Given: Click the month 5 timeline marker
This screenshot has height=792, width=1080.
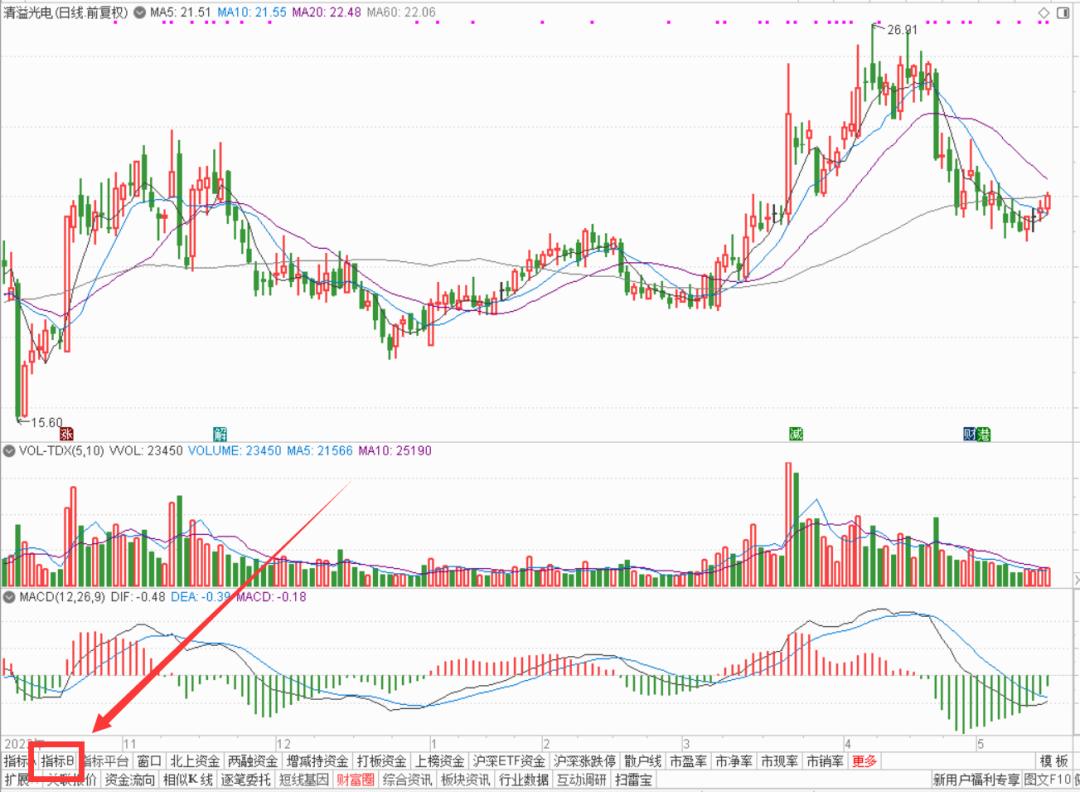Looking at the screenshot, I should tap(980, 744).
